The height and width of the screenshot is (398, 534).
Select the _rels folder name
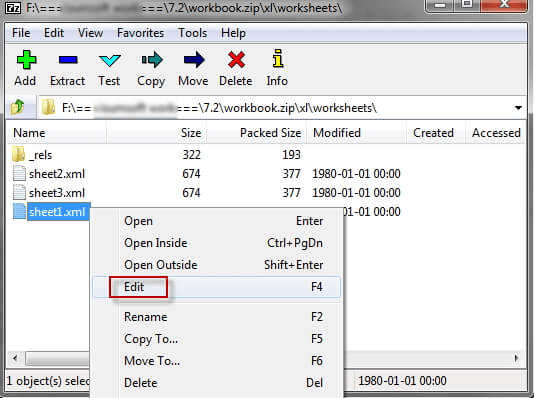[x=41, y=155]
